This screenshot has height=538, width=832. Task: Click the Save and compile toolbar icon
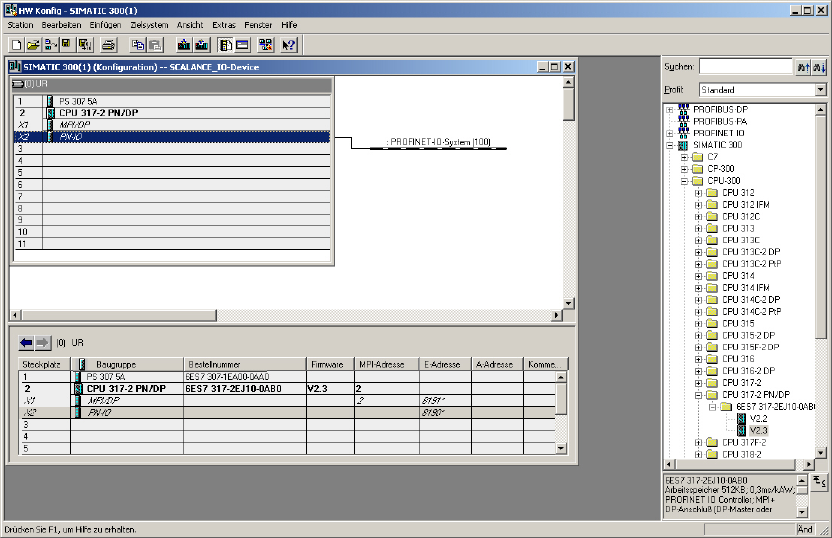point(85,45)
